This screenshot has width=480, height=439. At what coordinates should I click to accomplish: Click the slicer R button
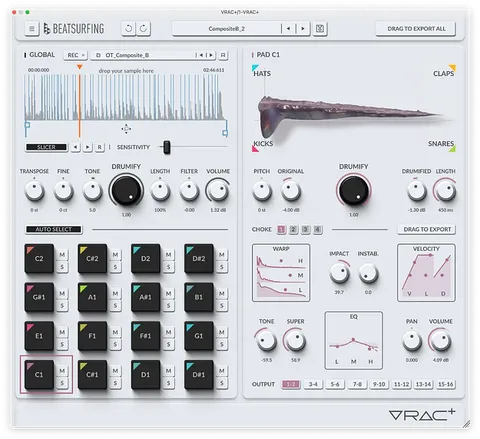point(99,147)
